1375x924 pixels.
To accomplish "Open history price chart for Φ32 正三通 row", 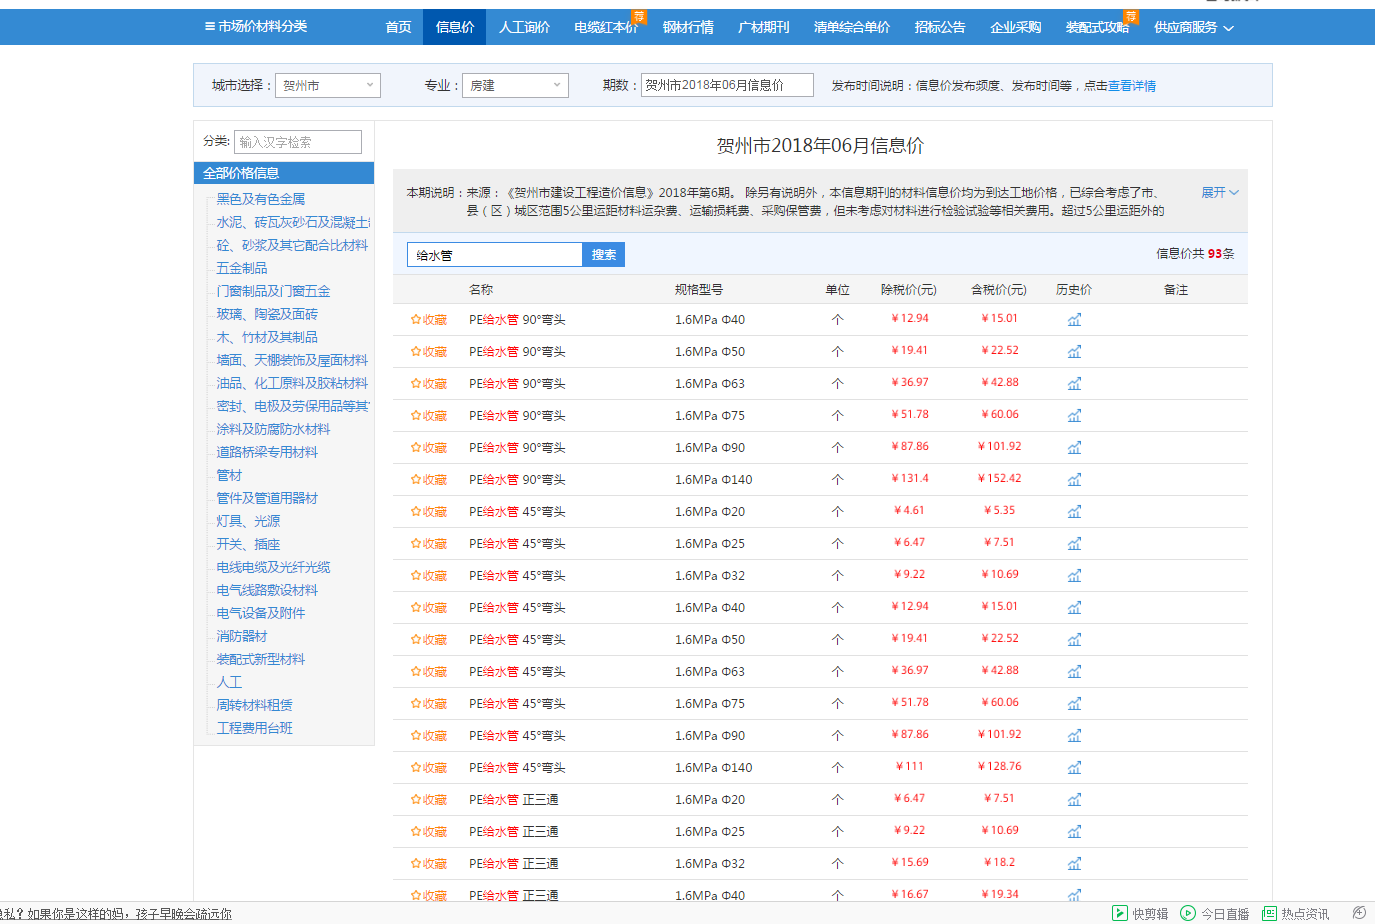I will point(1074,864).
